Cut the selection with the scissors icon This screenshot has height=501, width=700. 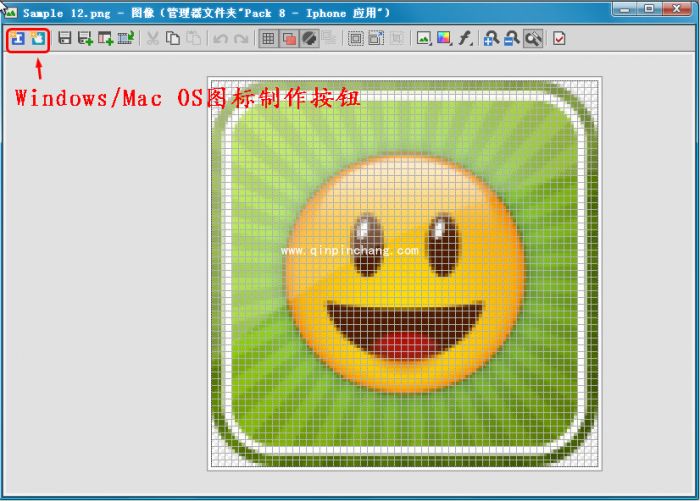(152, 38)
